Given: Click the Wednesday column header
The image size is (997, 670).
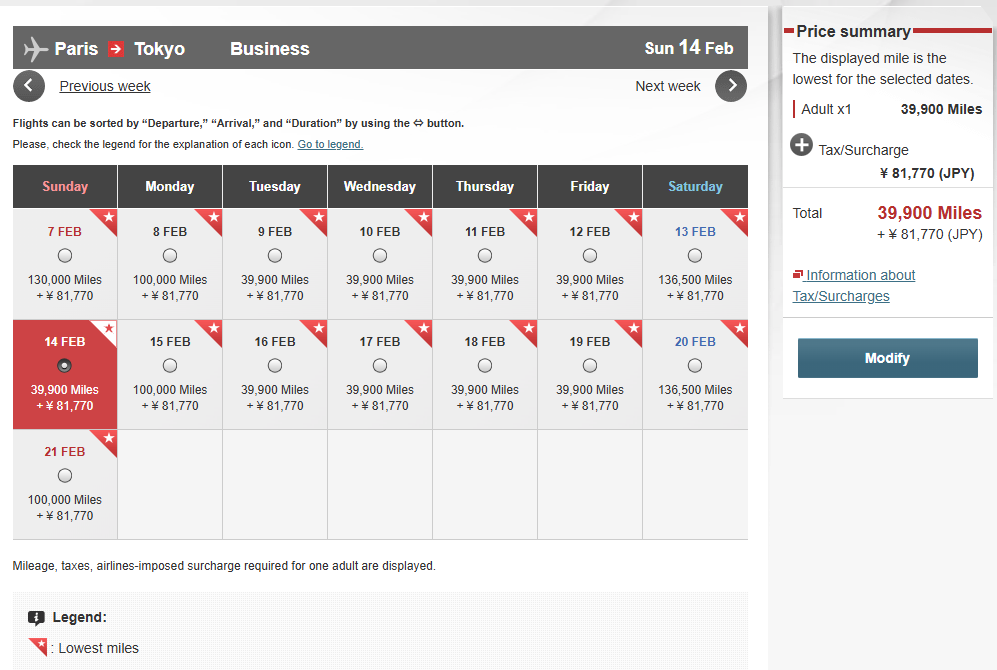Looking at the screenshot, I should (x=380, y=186).
